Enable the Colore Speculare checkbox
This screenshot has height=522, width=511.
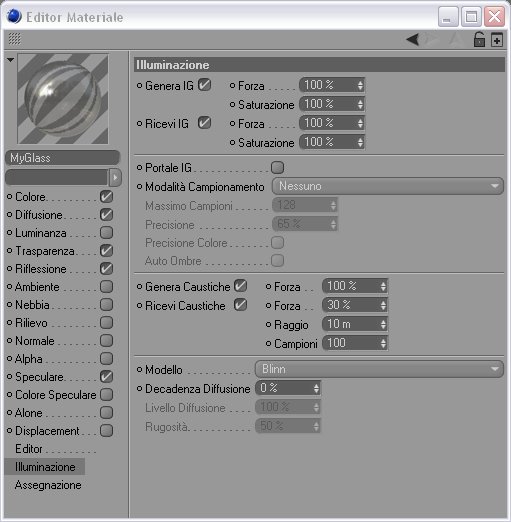click(106, 395)
